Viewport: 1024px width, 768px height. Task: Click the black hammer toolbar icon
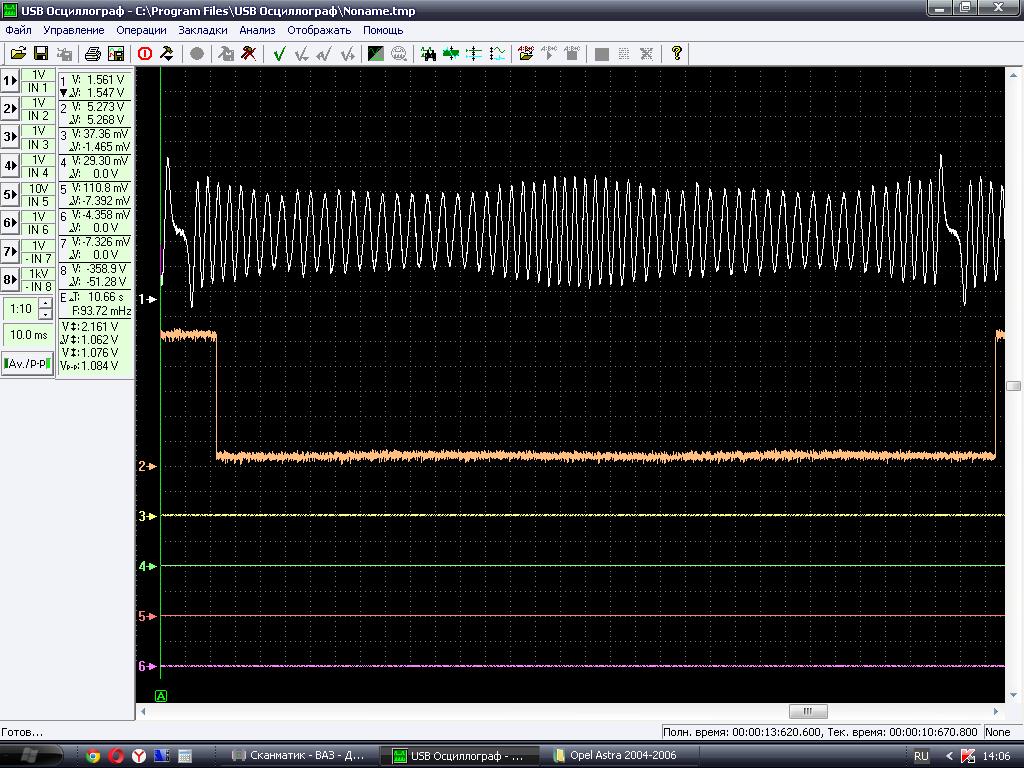pos(167,54)
